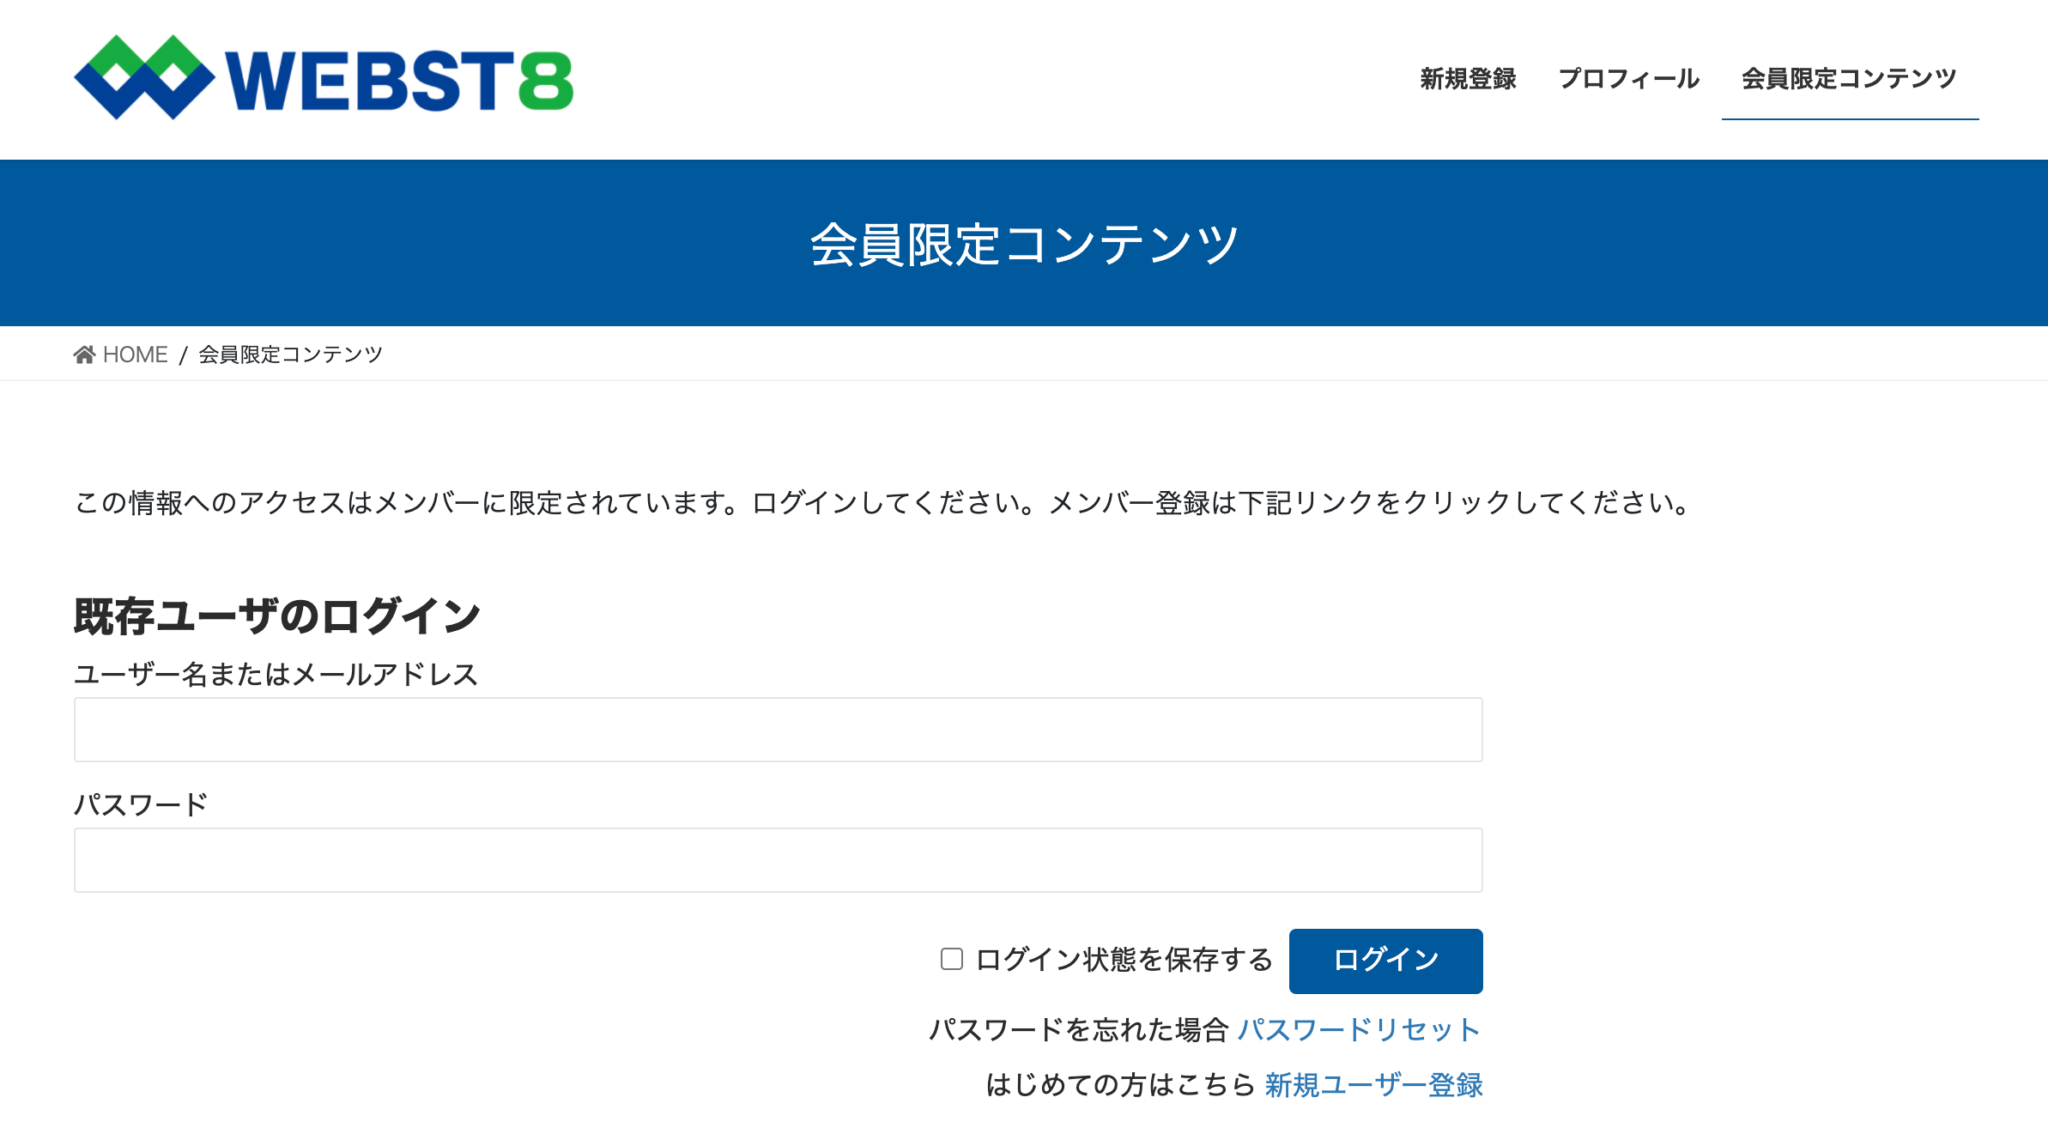Navigate to HOME via the breadcrumb

[x=135, y=353]
